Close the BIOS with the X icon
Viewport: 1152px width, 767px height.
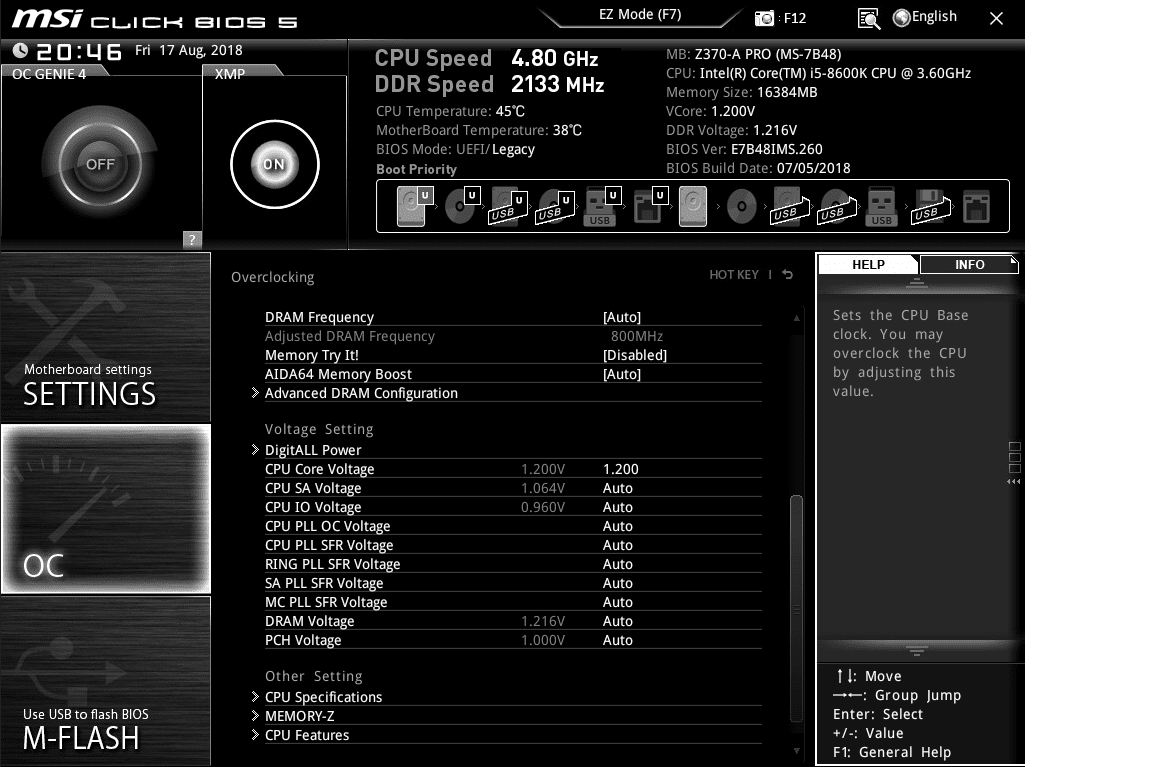click(x=996, y=18)
